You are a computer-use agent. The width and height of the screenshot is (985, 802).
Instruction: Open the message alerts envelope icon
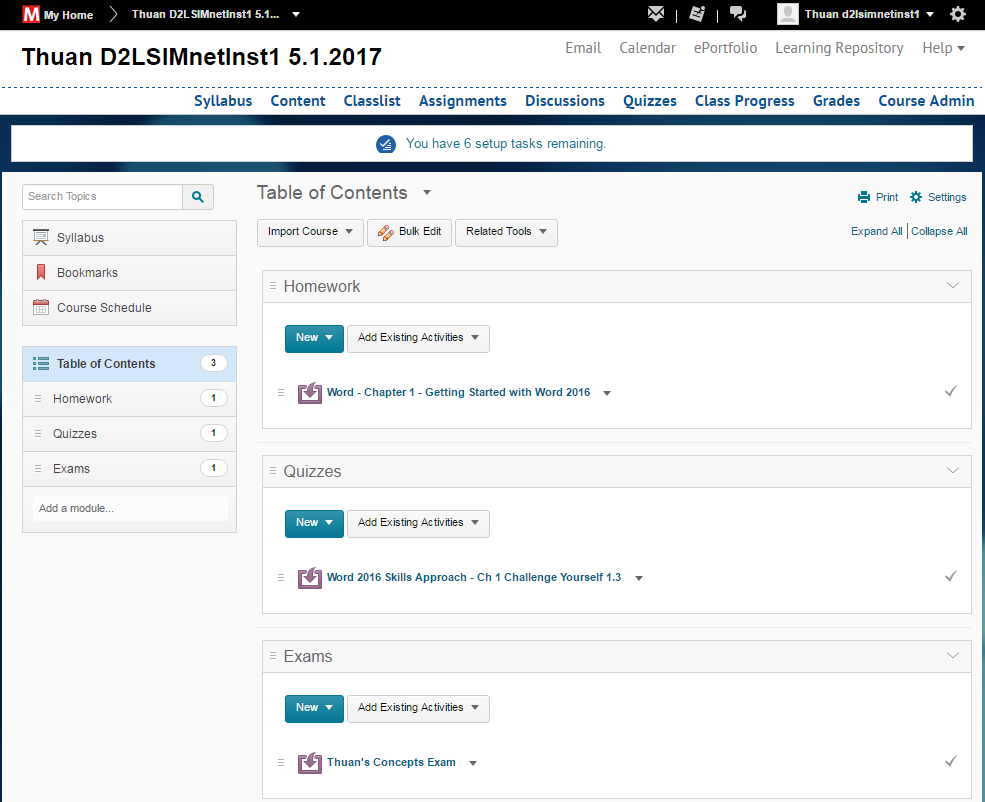(x=656, y=14)
